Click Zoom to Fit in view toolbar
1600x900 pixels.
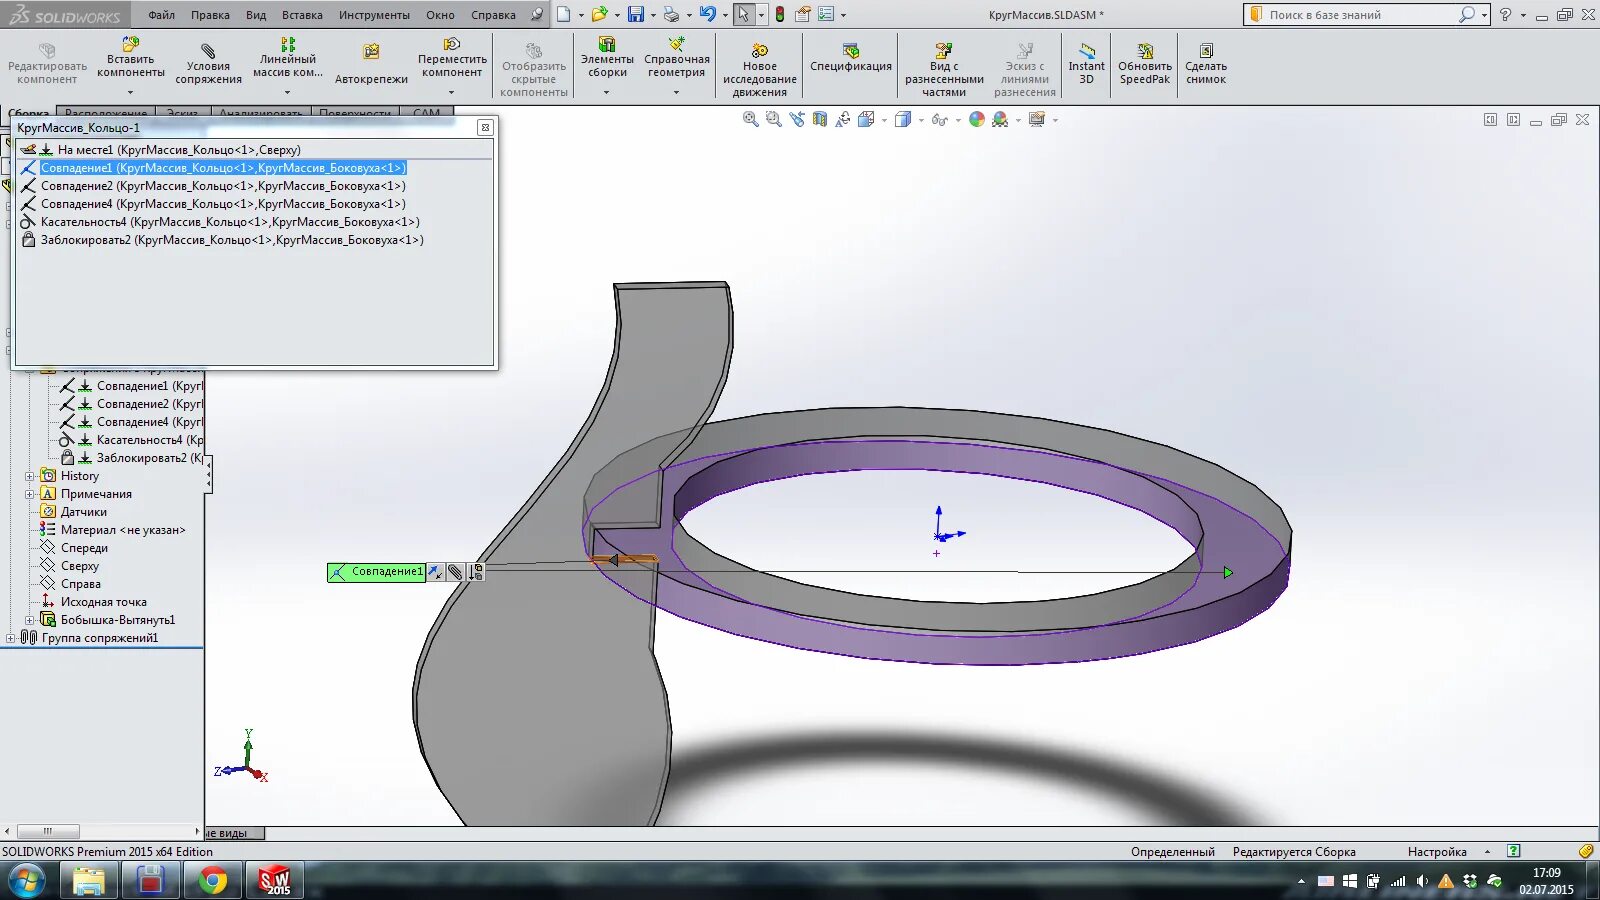[x=750, y=119]
